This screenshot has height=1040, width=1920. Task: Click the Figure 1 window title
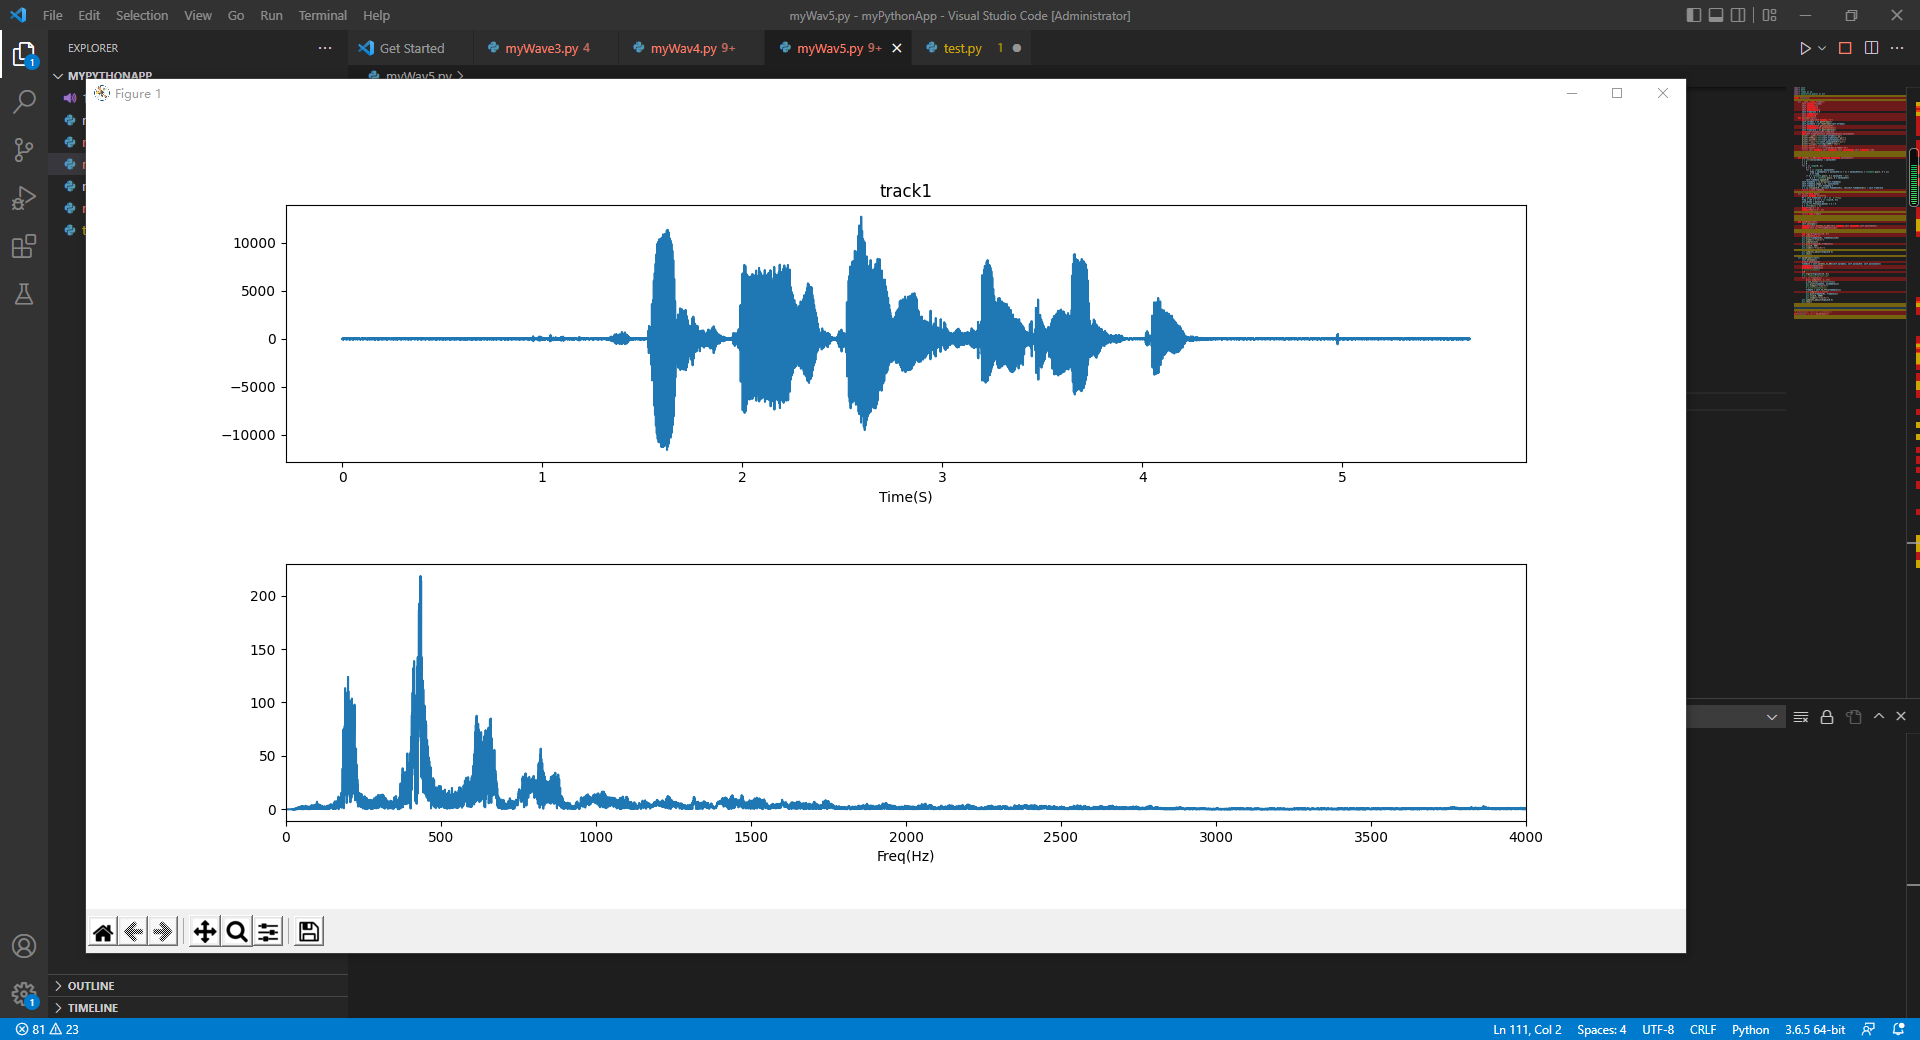137,93
